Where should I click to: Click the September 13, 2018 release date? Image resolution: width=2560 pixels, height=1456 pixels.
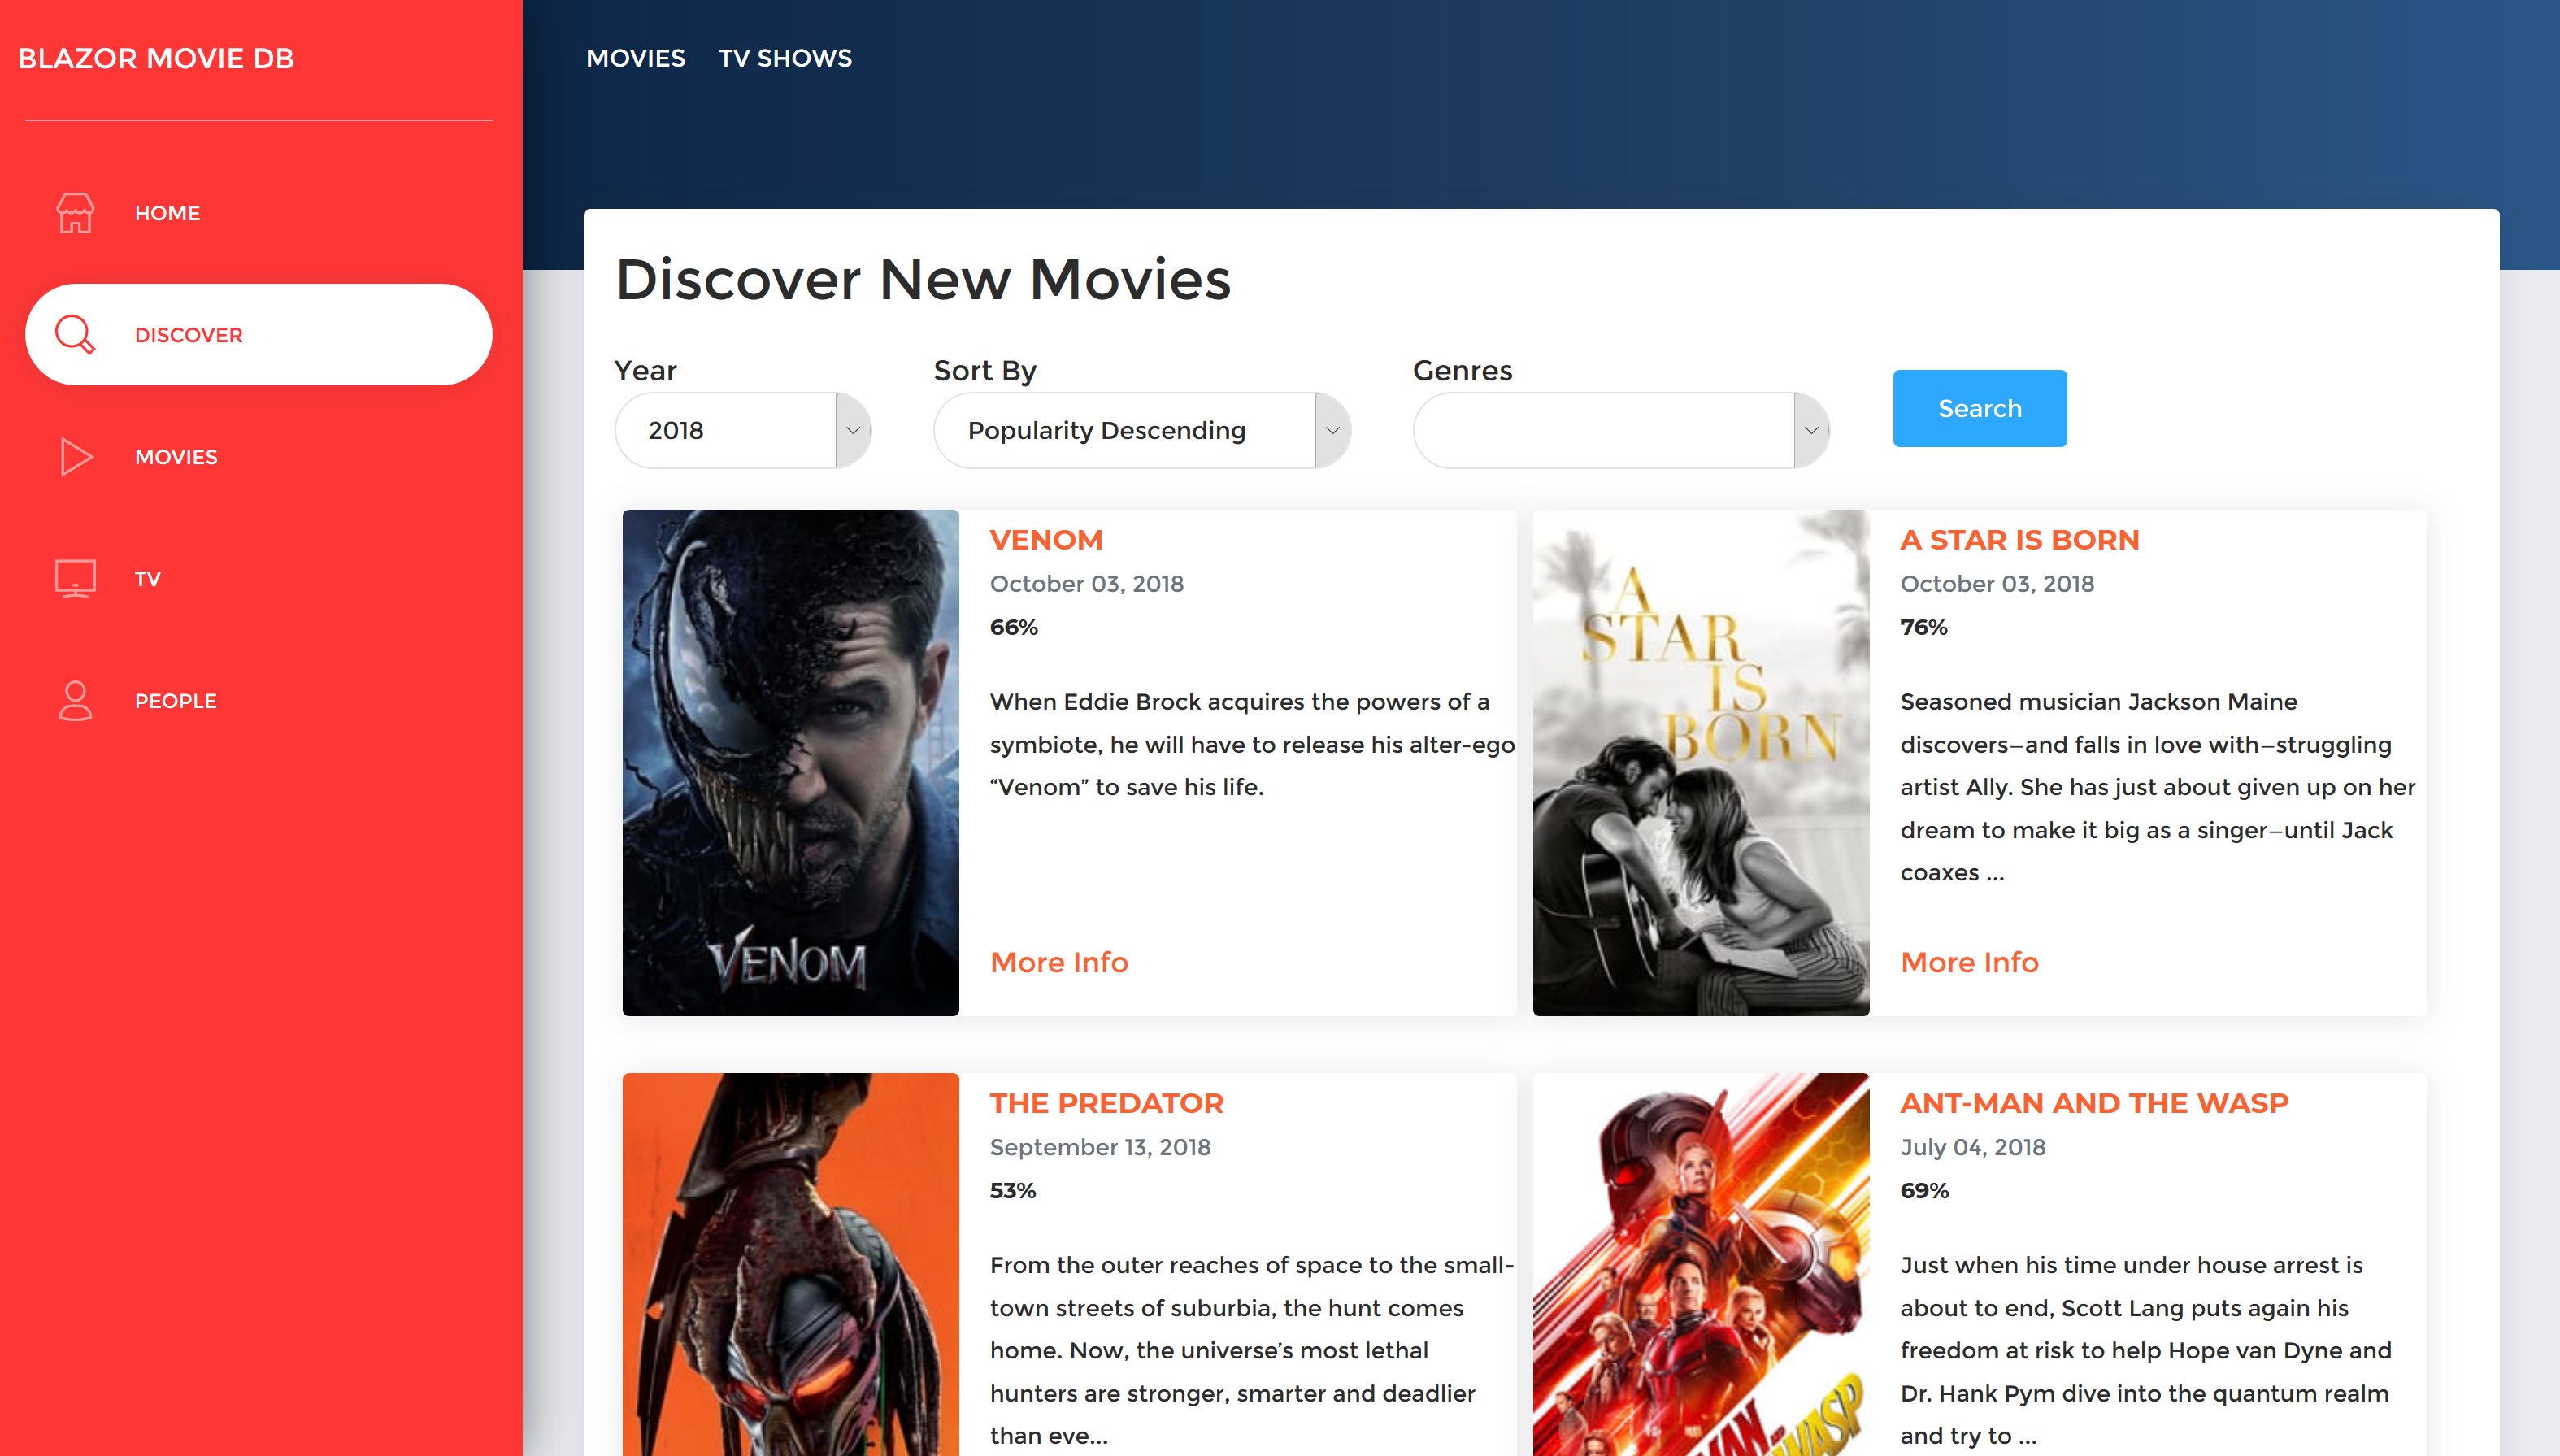tap(1100, 1147)
